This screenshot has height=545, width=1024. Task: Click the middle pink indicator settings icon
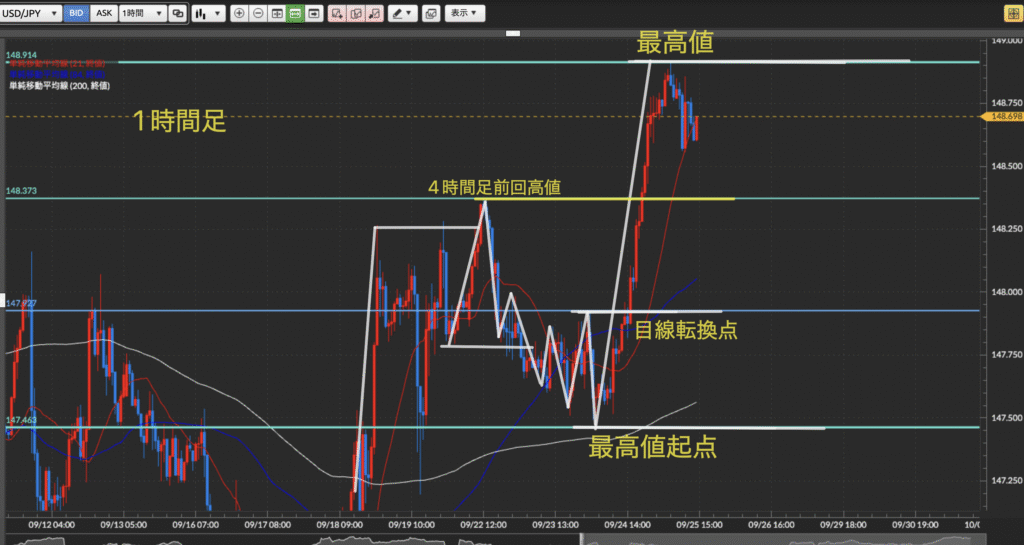(358, 14)
